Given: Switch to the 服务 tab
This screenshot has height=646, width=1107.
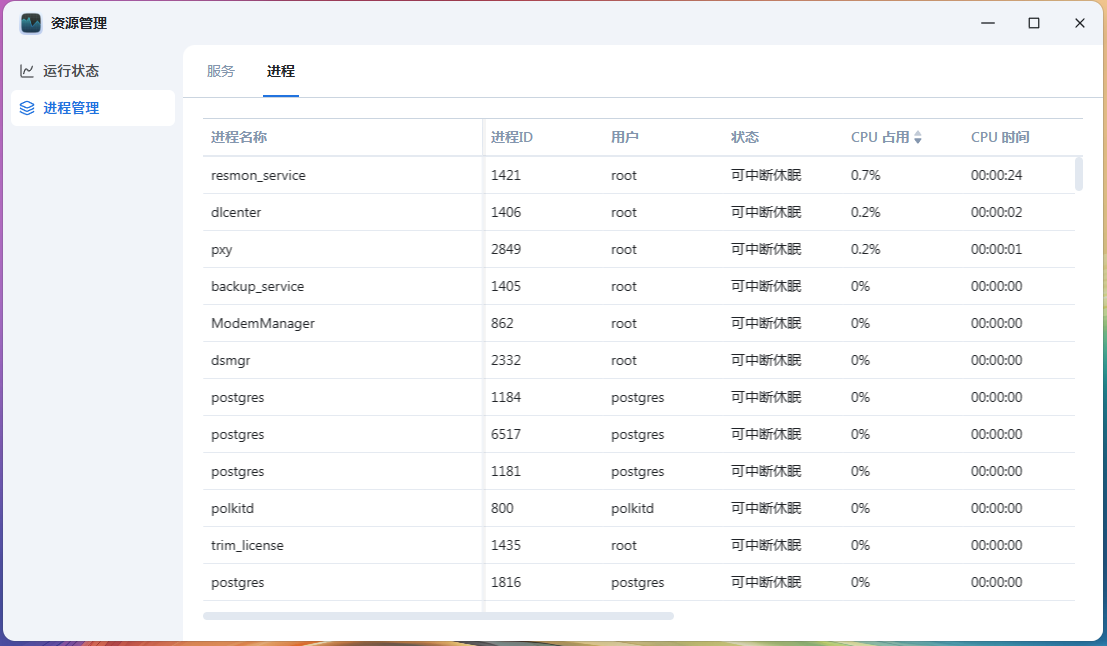Looking at the screenshot, I should [221, 71].
